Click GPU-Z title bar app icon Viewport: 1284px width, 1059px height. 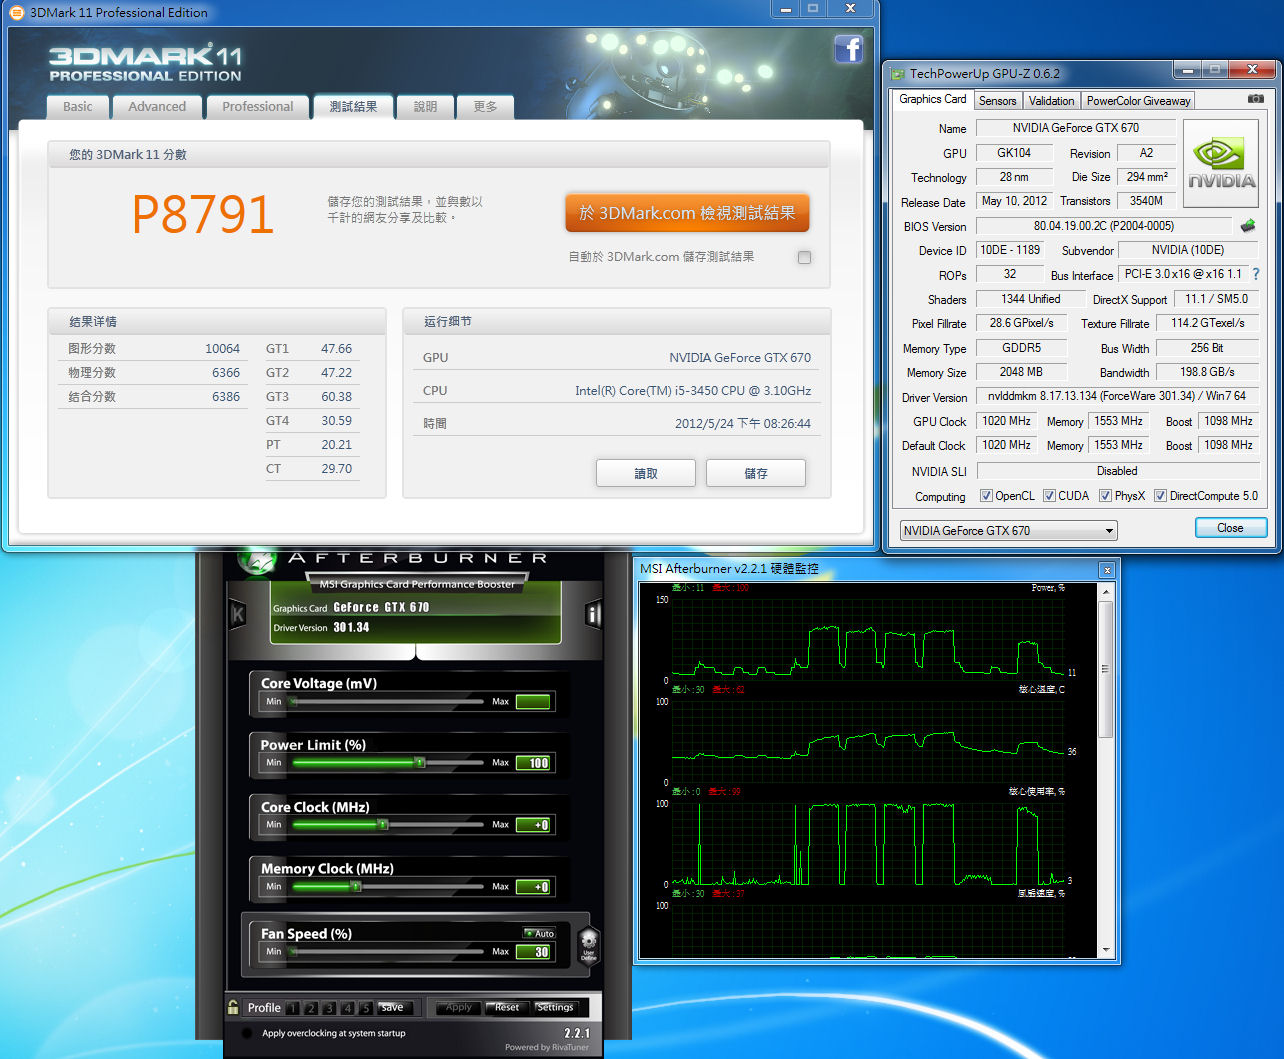click(x=897, y=74)
